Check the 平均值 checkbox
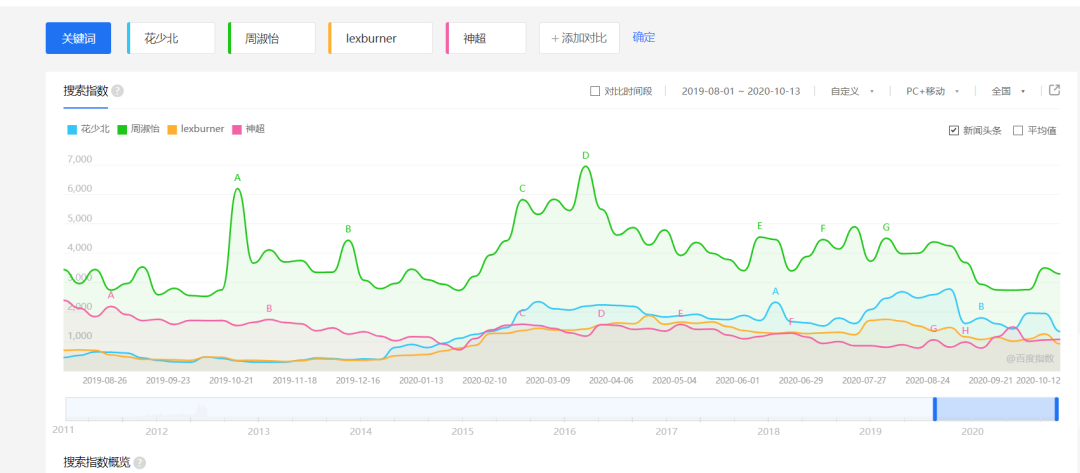The width and height of the screenshot is (1080, 473). pos(1018,130)
